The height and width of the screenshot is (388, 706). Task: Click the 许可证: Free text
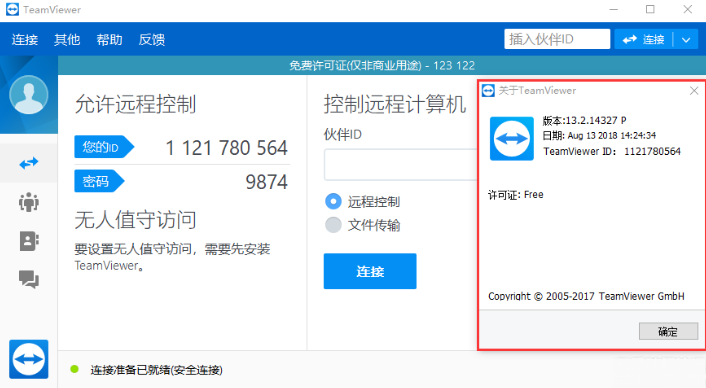516,195
